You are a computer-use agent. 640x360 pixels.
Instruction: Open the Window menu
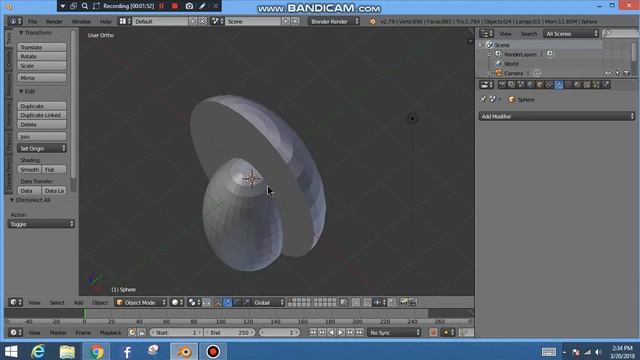81,21
